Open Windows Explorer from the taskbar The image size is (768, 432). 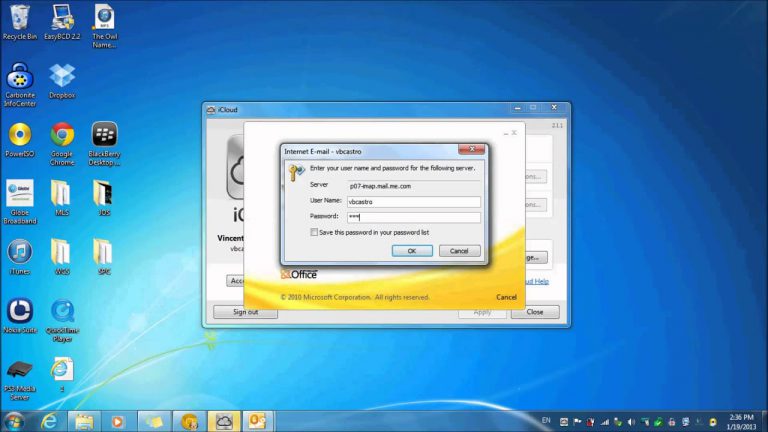[84, 421]
